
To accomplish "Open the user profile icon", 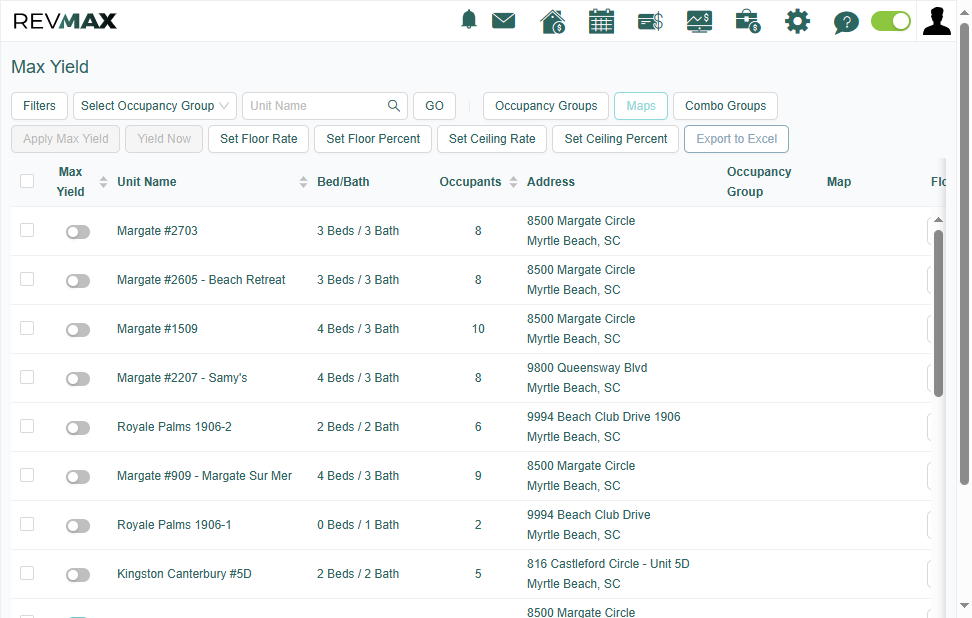I will click(937, 21).
